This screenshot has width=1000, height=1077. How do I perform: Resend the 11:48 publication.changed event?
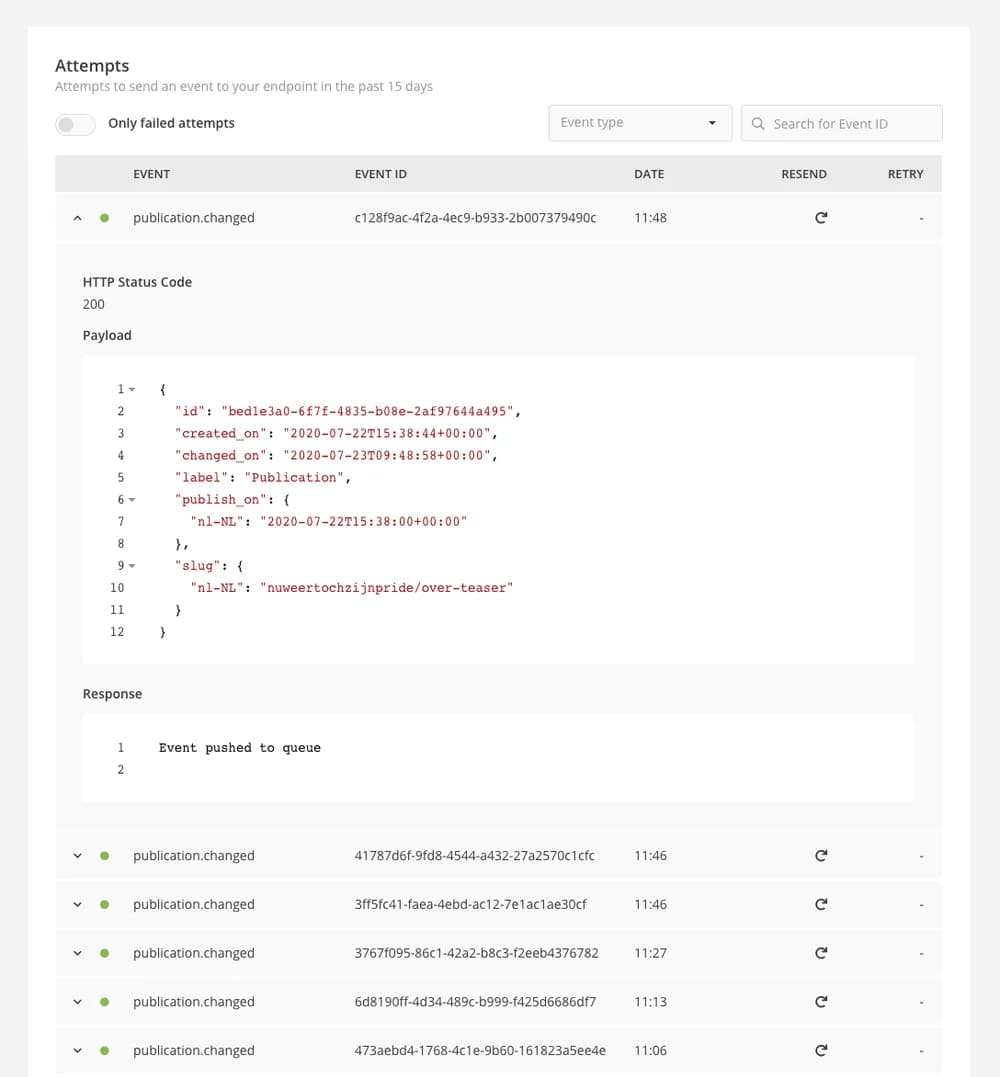coord(821,218)
